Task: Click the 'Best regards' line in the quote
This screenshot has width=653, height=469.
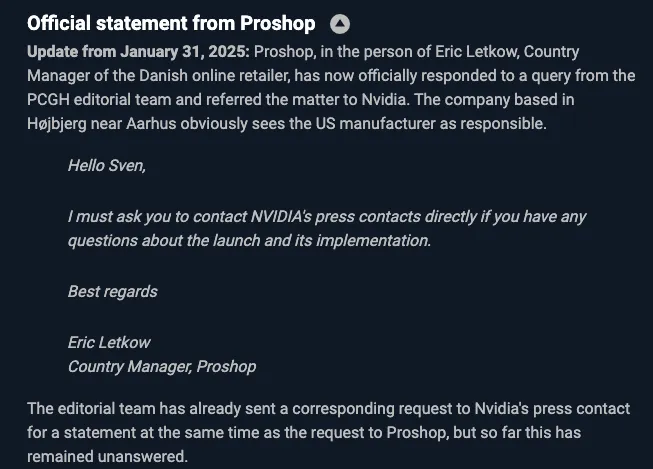Action: (x=113, y=292)
